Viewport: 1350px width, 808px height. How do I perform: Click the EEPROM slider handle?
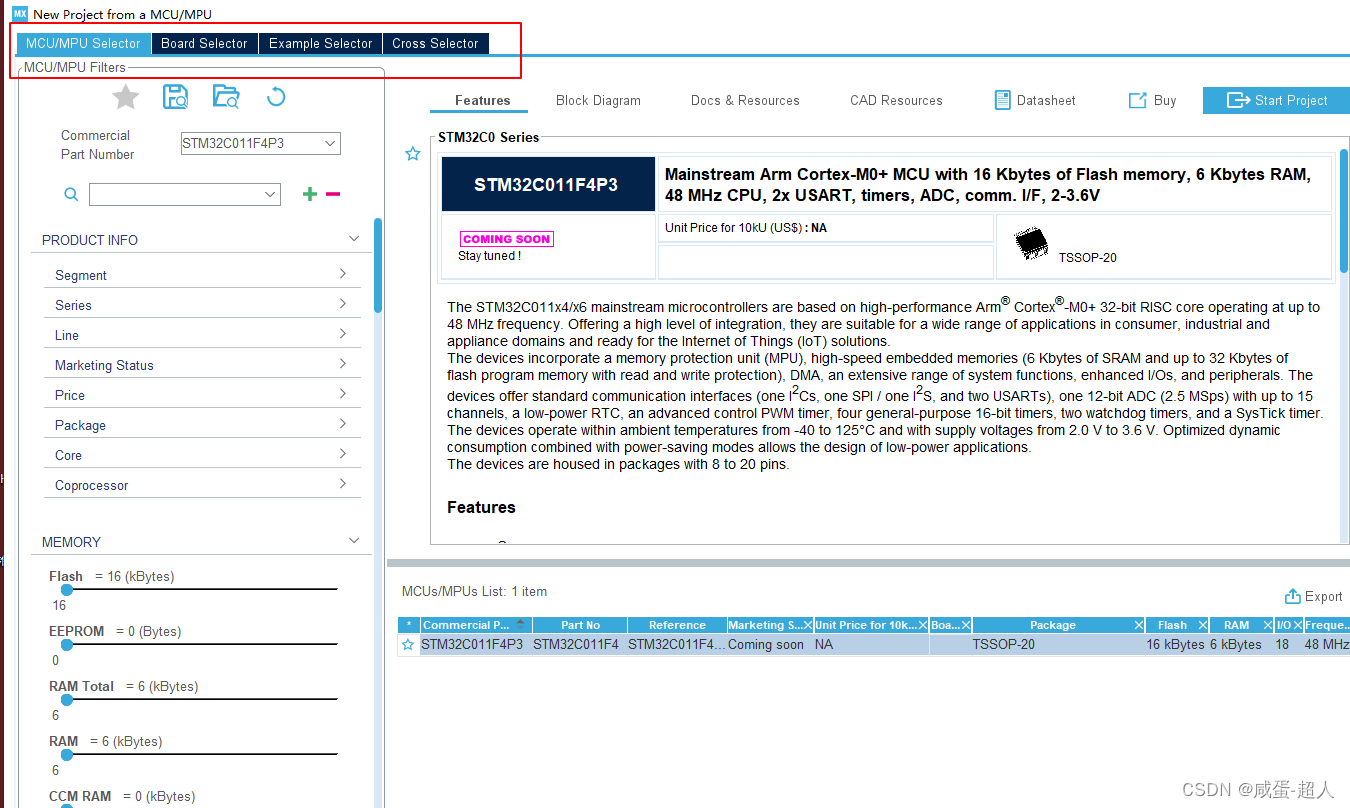67,645
